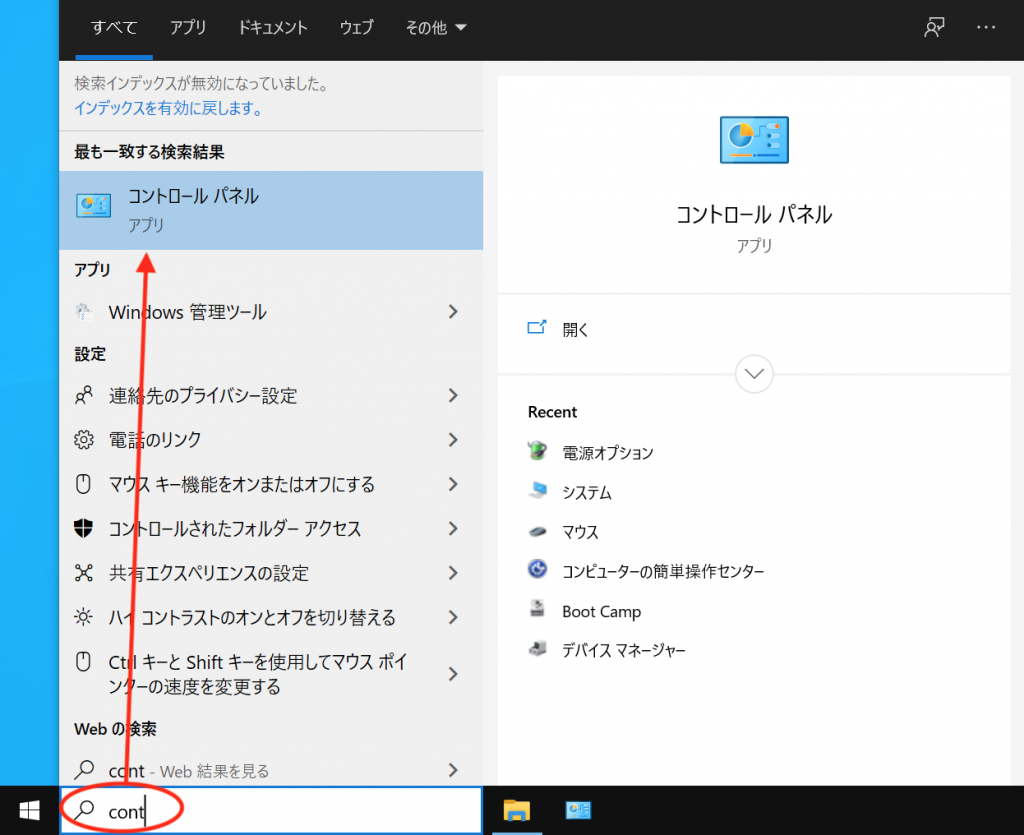This screenshot has height=835, width=1024.
Task: Open Boot Camp from Recent list
Action: pyautogui.click(x=601, y=611)
